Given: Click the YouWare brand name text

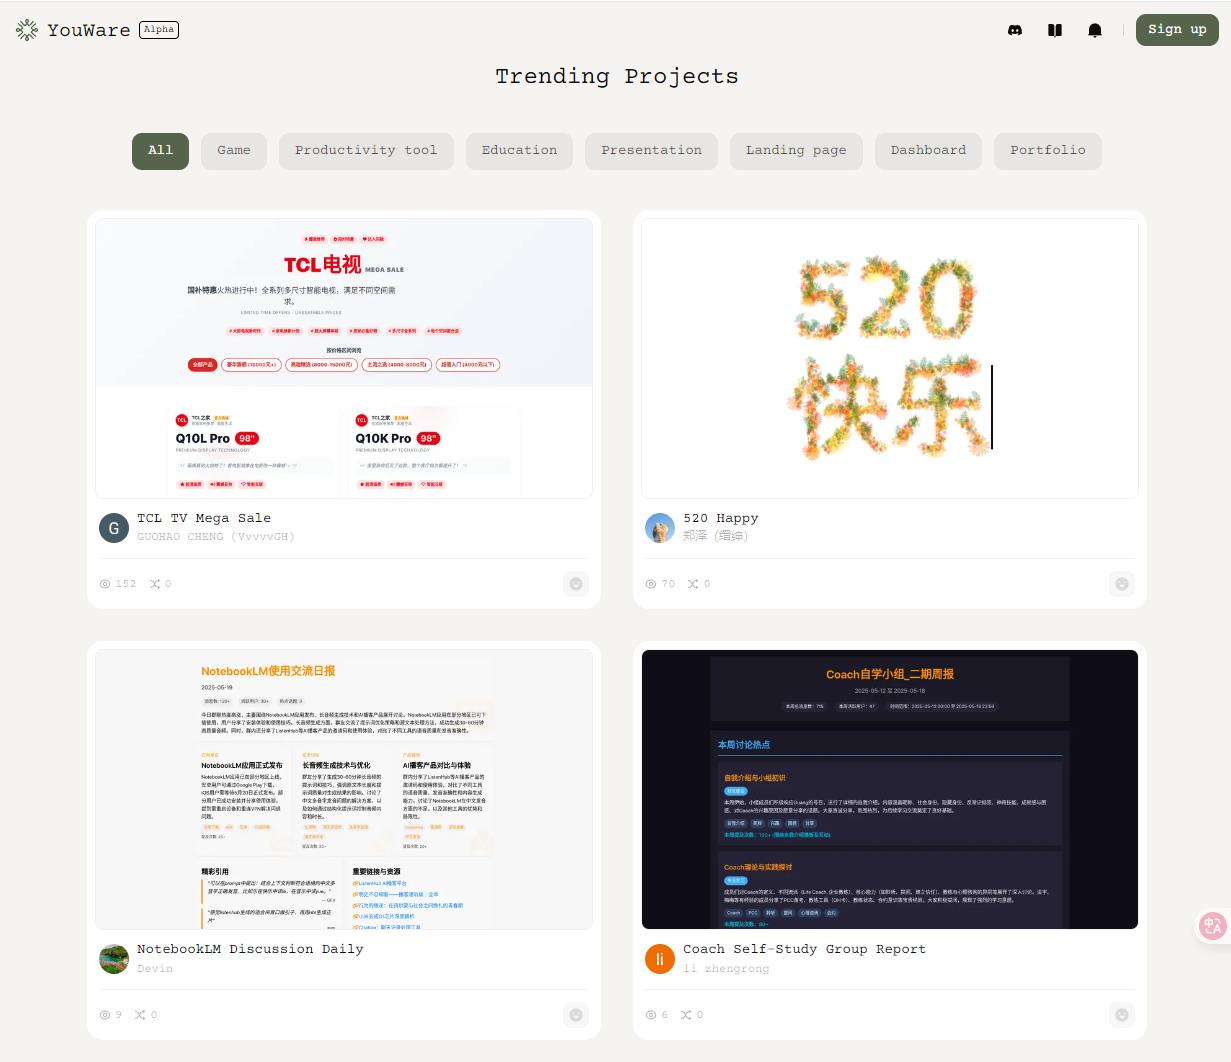Looking at the screenshot, I should [x=88, y=30].
